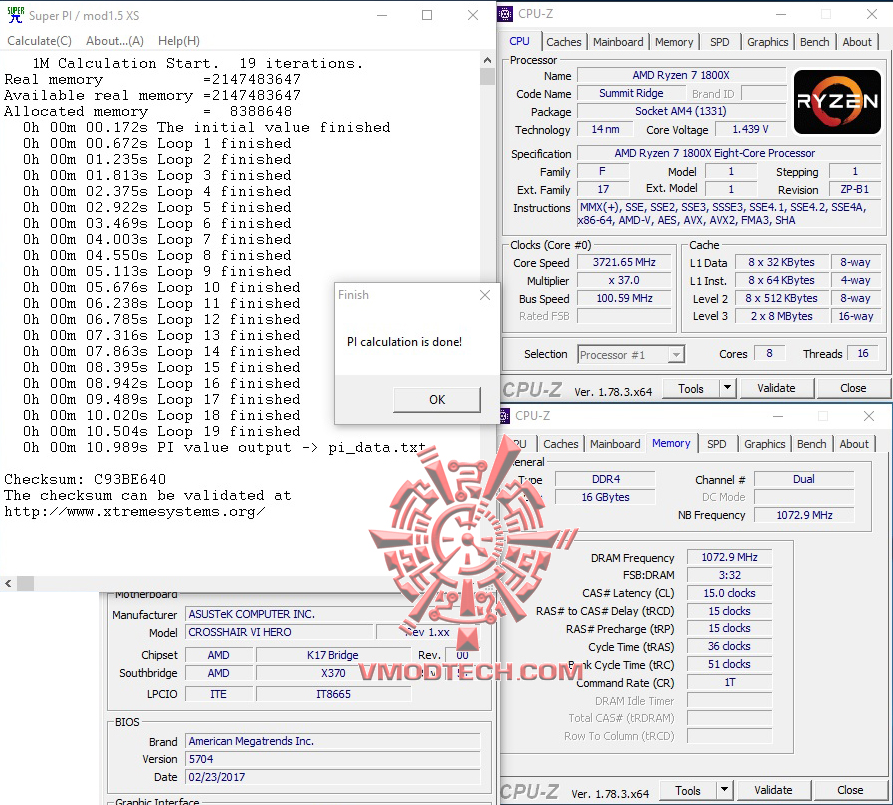Switch to the Caches tab in CPU-Z

[564, 41]
